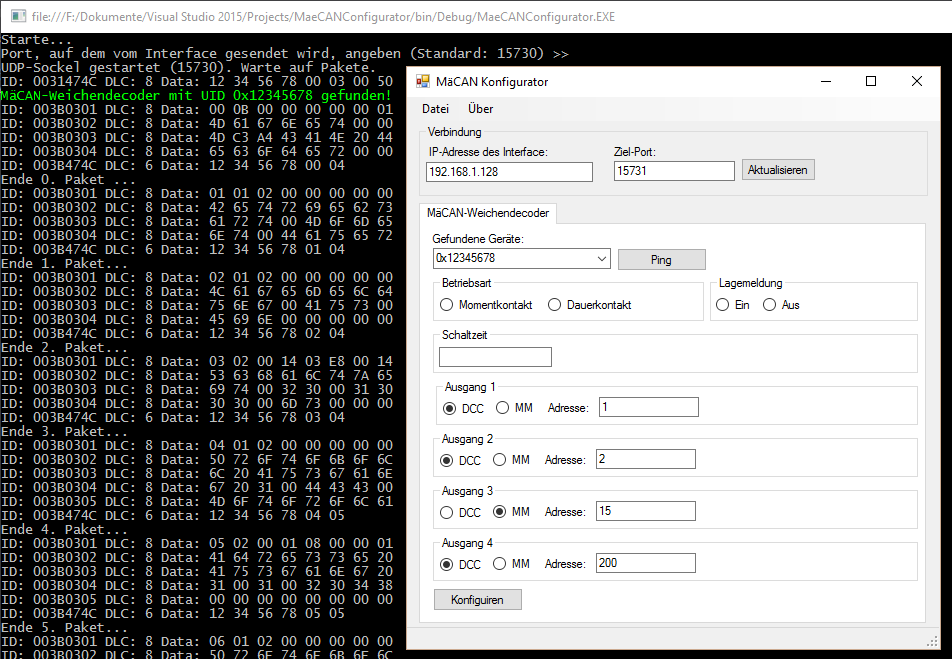Viewport: 952px width, 659px height.
Task: Click the Ausgang 3 Adresse field
Action: [x=645, y=511]
